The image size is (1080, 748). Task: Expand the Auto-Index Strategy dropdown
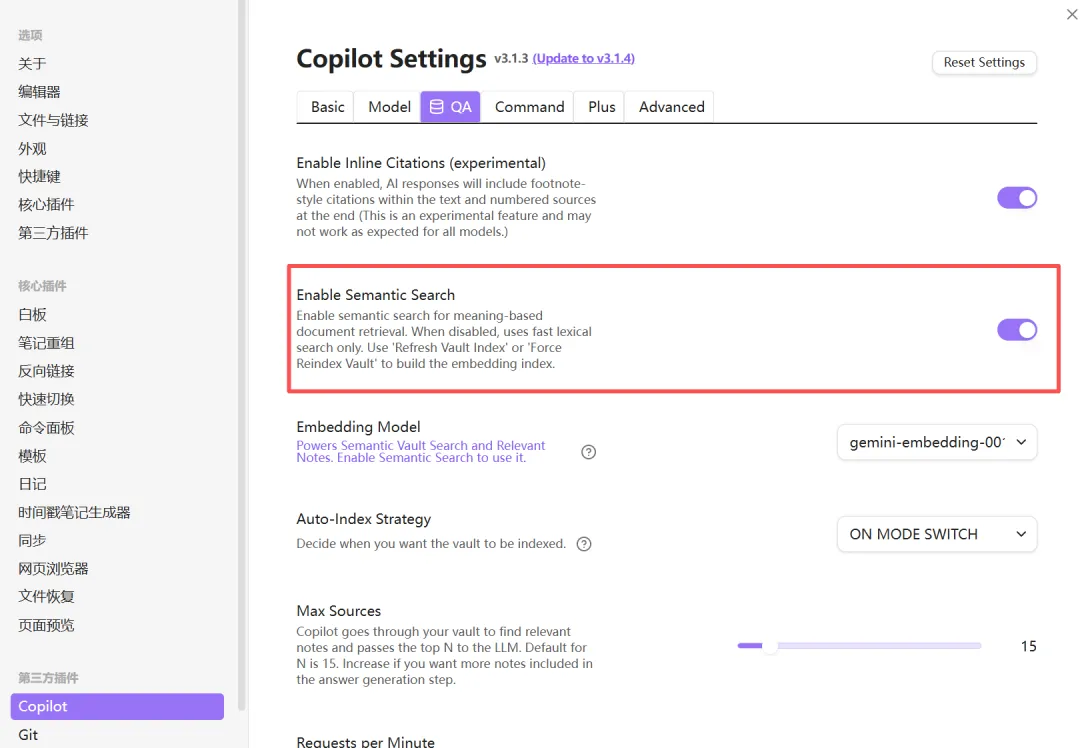936,534
